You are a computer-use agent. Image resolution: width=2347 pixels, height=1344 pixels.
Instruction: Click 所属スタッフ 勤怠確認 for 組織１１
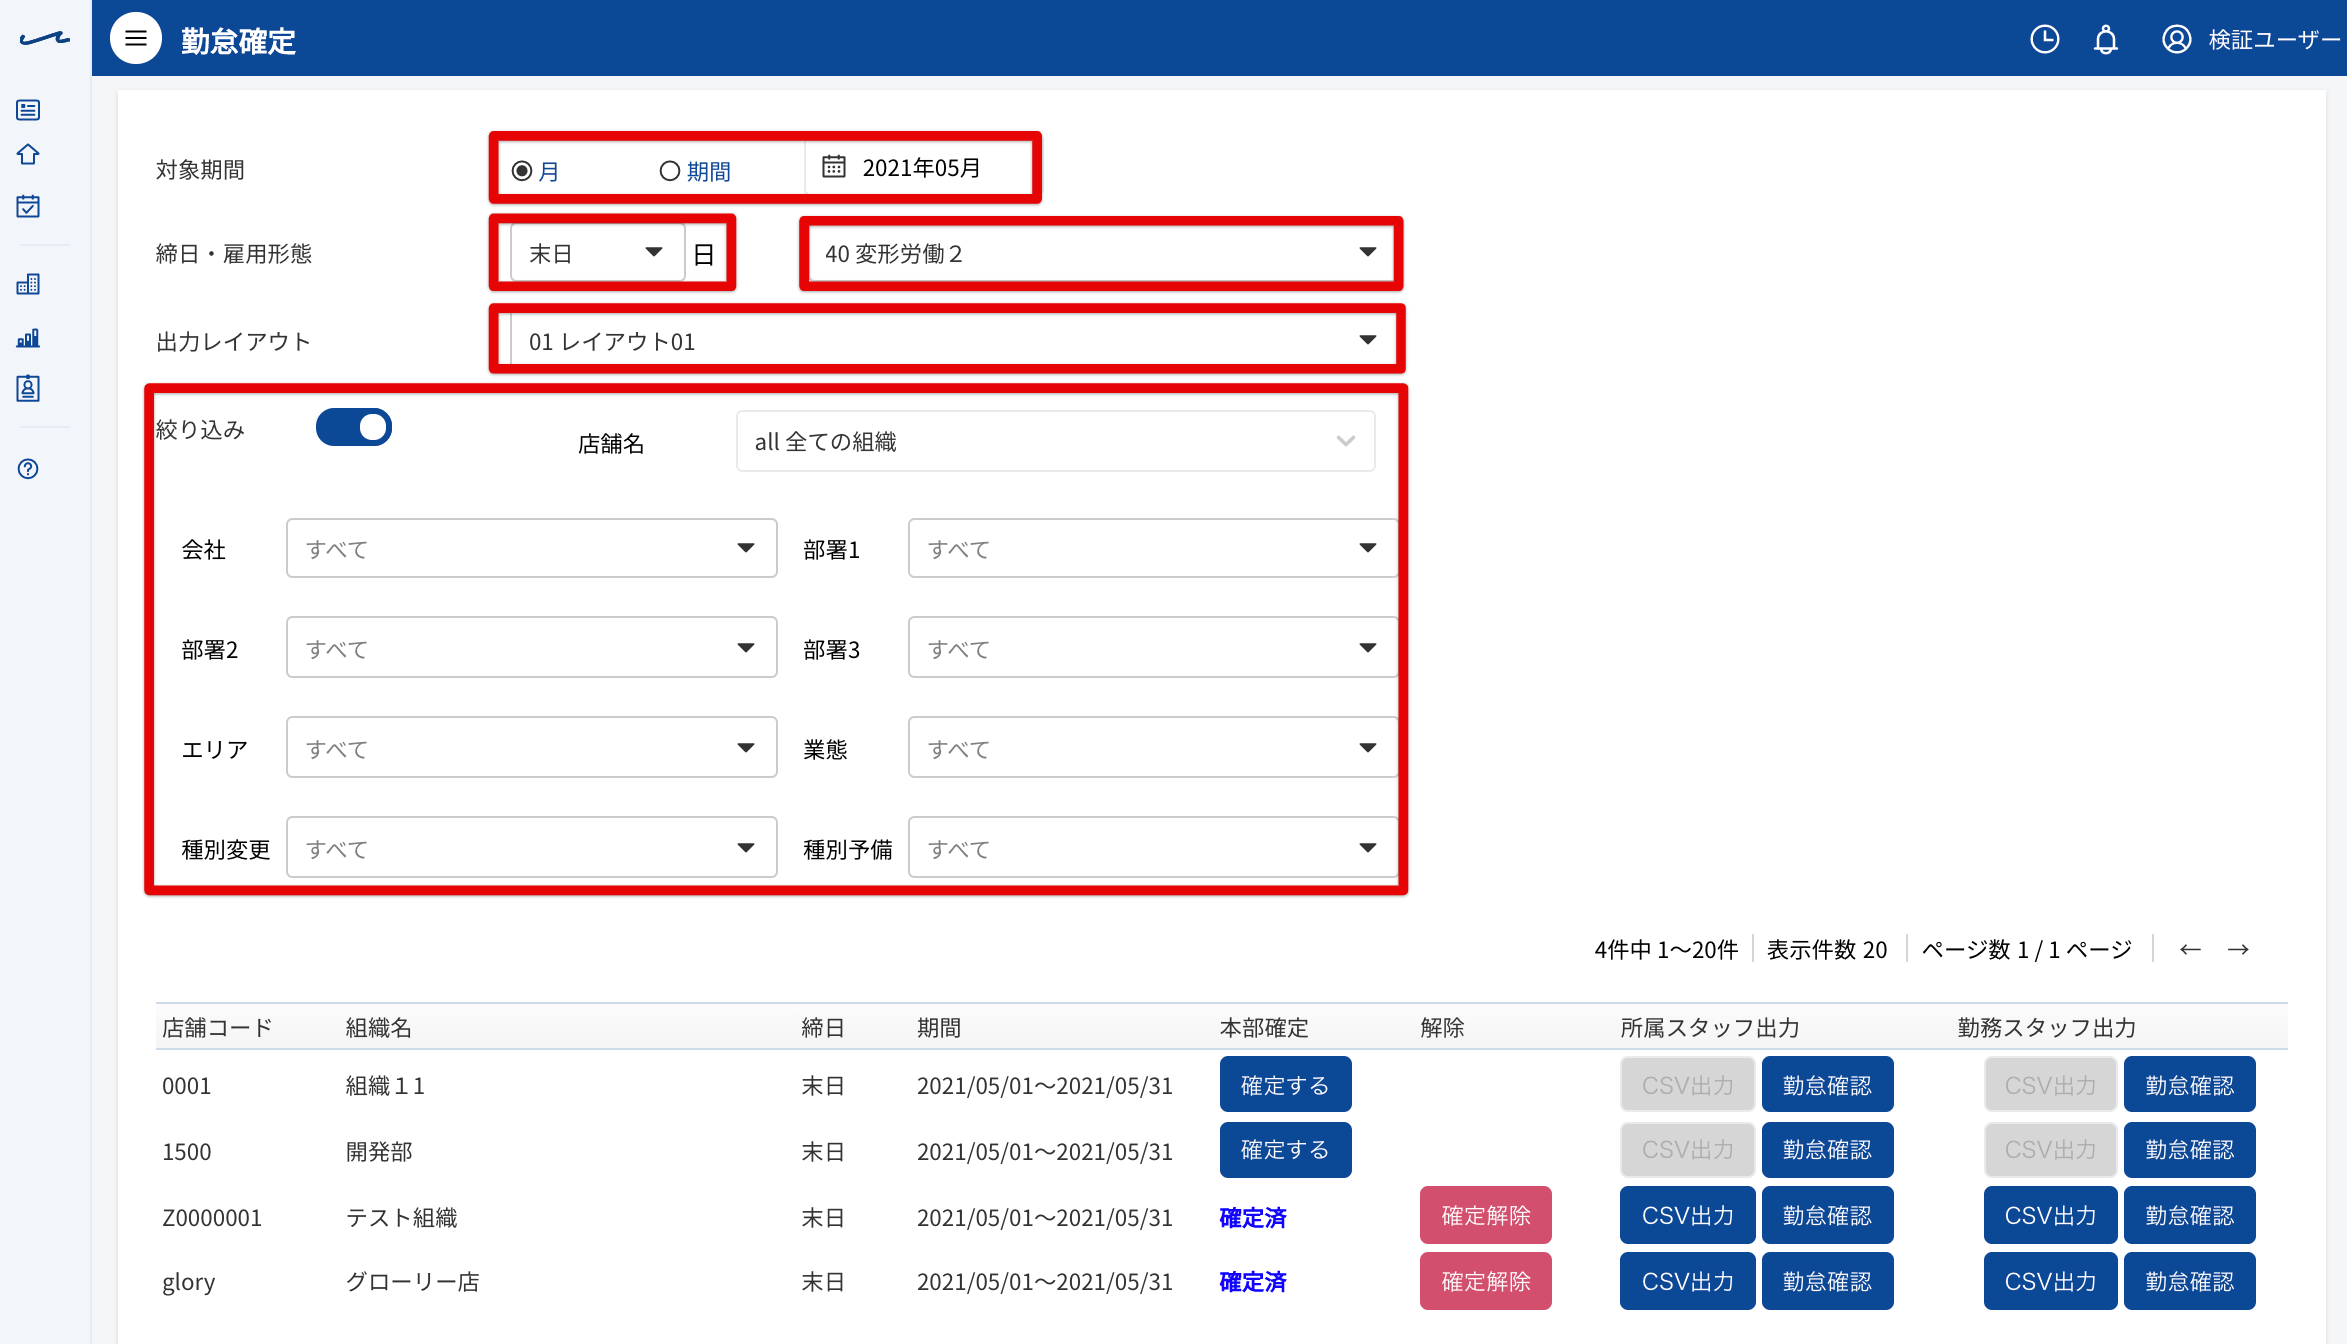tap(1827, 1085)
